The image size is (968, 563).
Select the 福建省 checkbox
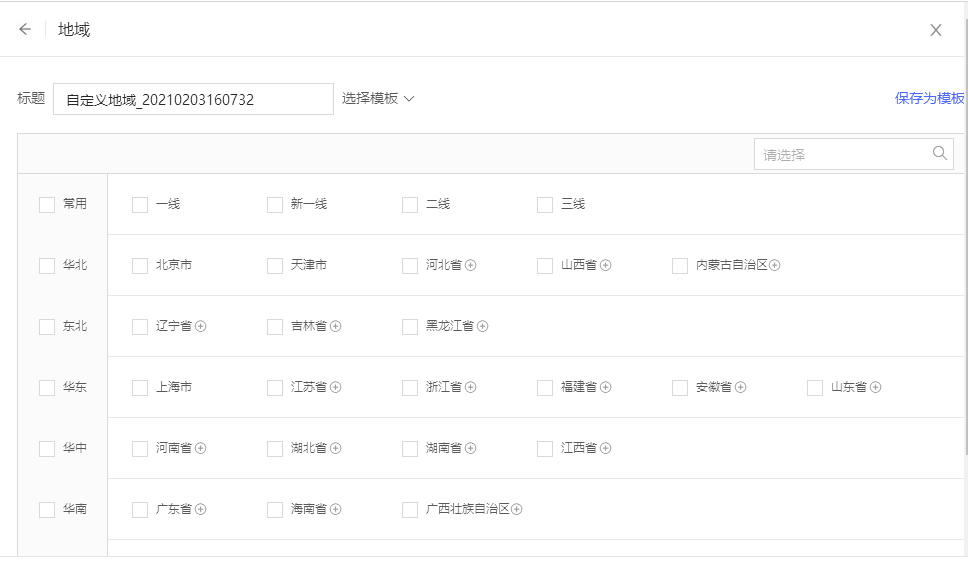[545, 388]
